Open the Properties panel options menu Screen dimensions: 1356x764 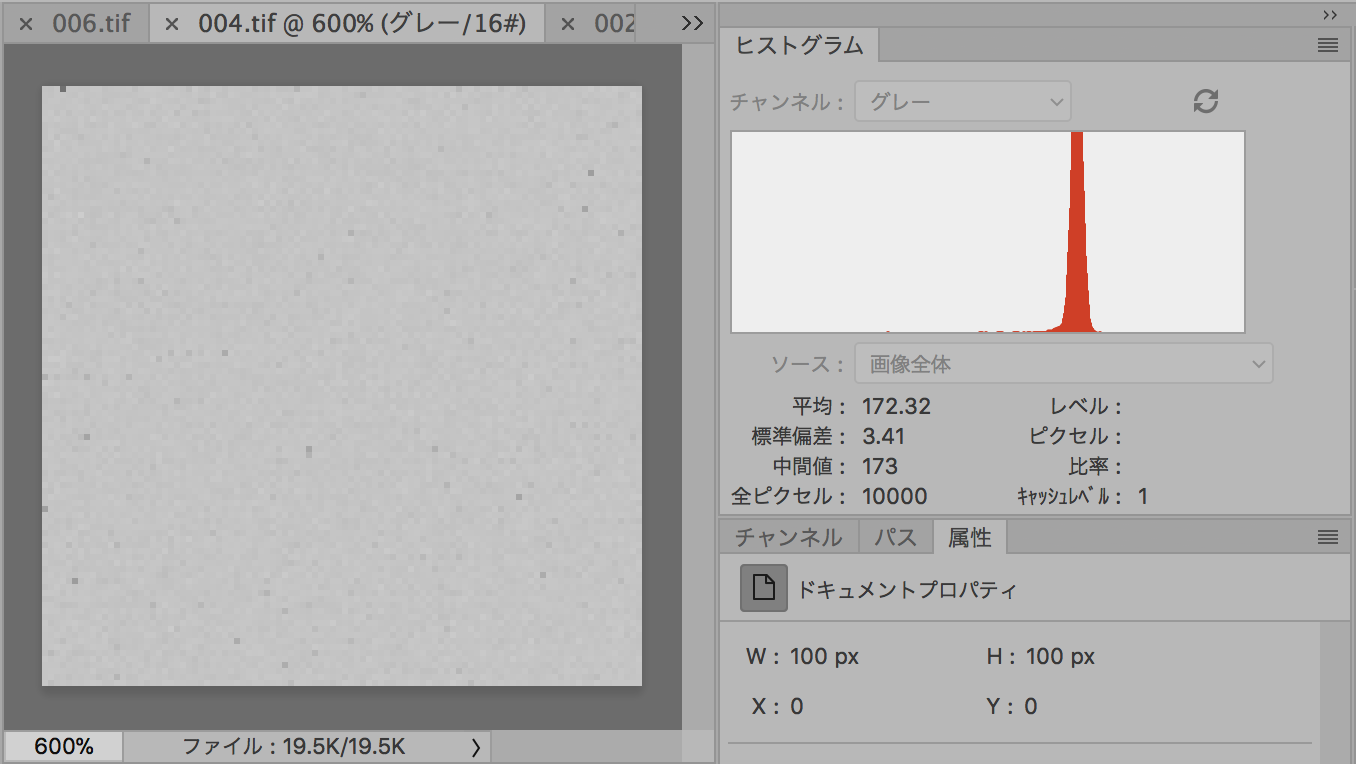click(x=1327, y=538)
